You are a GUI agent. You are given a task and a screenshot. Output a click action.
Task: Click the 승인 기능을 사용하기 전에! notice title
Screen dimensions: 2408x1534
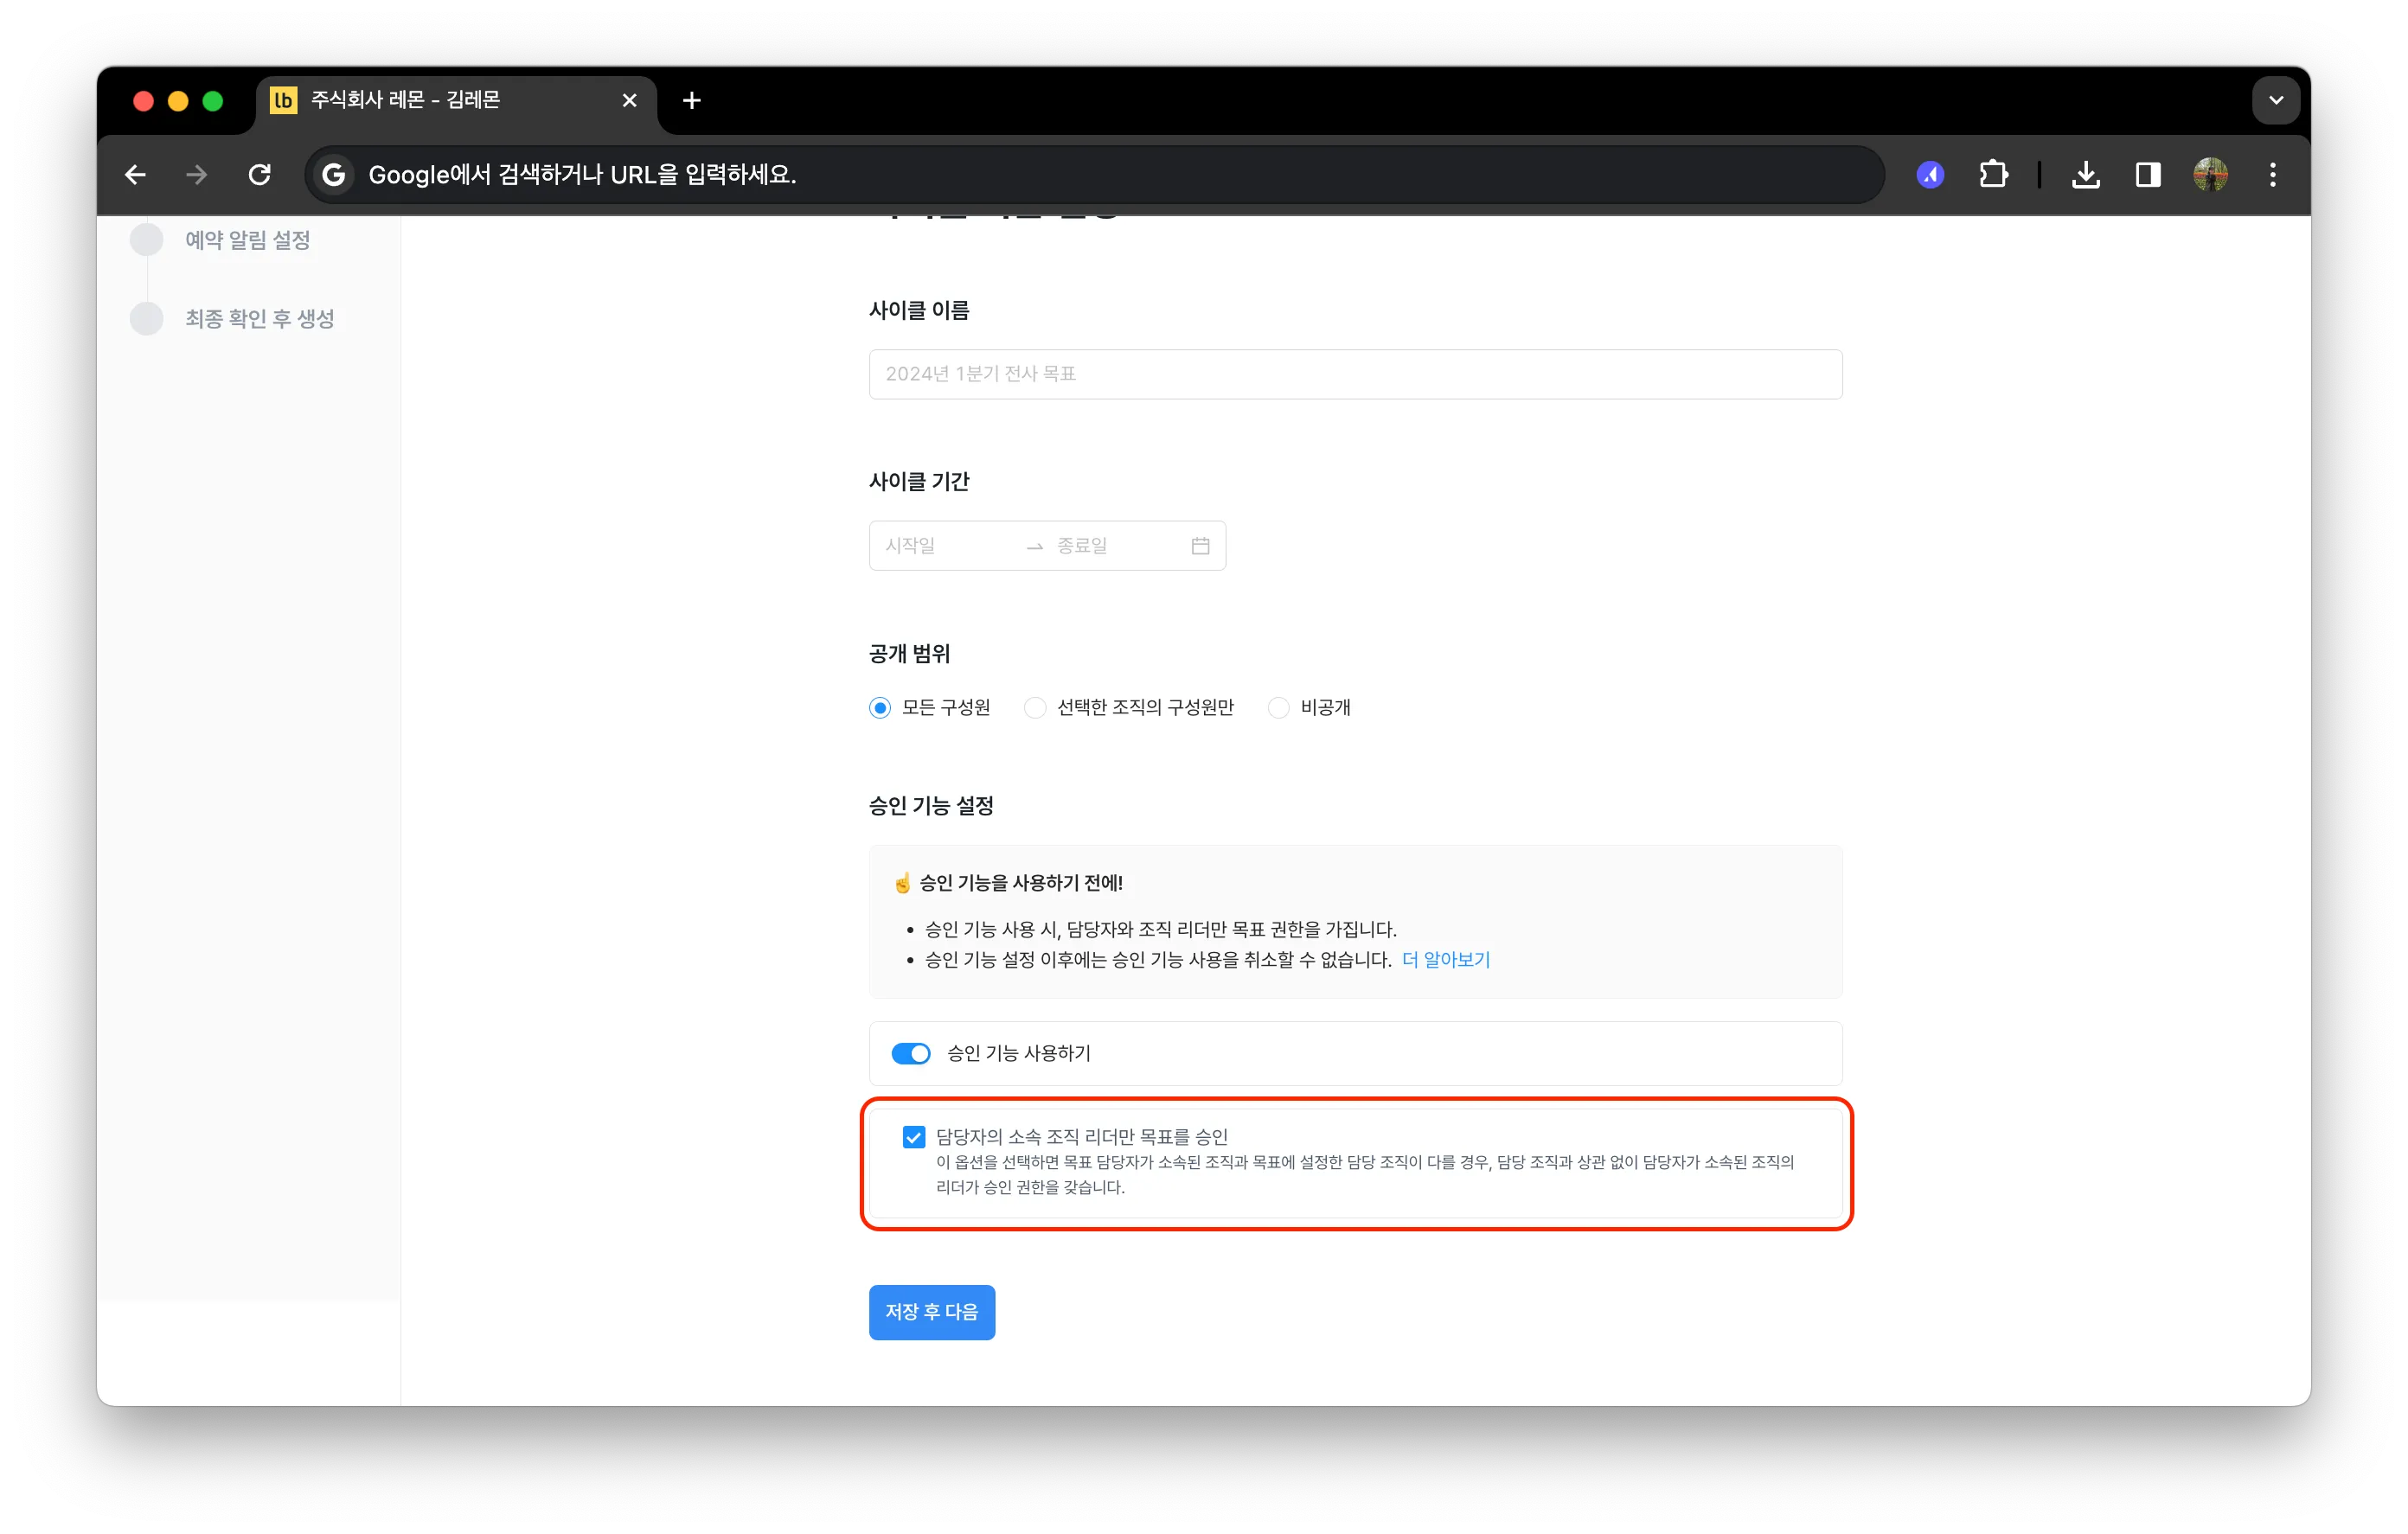pyautogui.click(x=1020, y=882)
